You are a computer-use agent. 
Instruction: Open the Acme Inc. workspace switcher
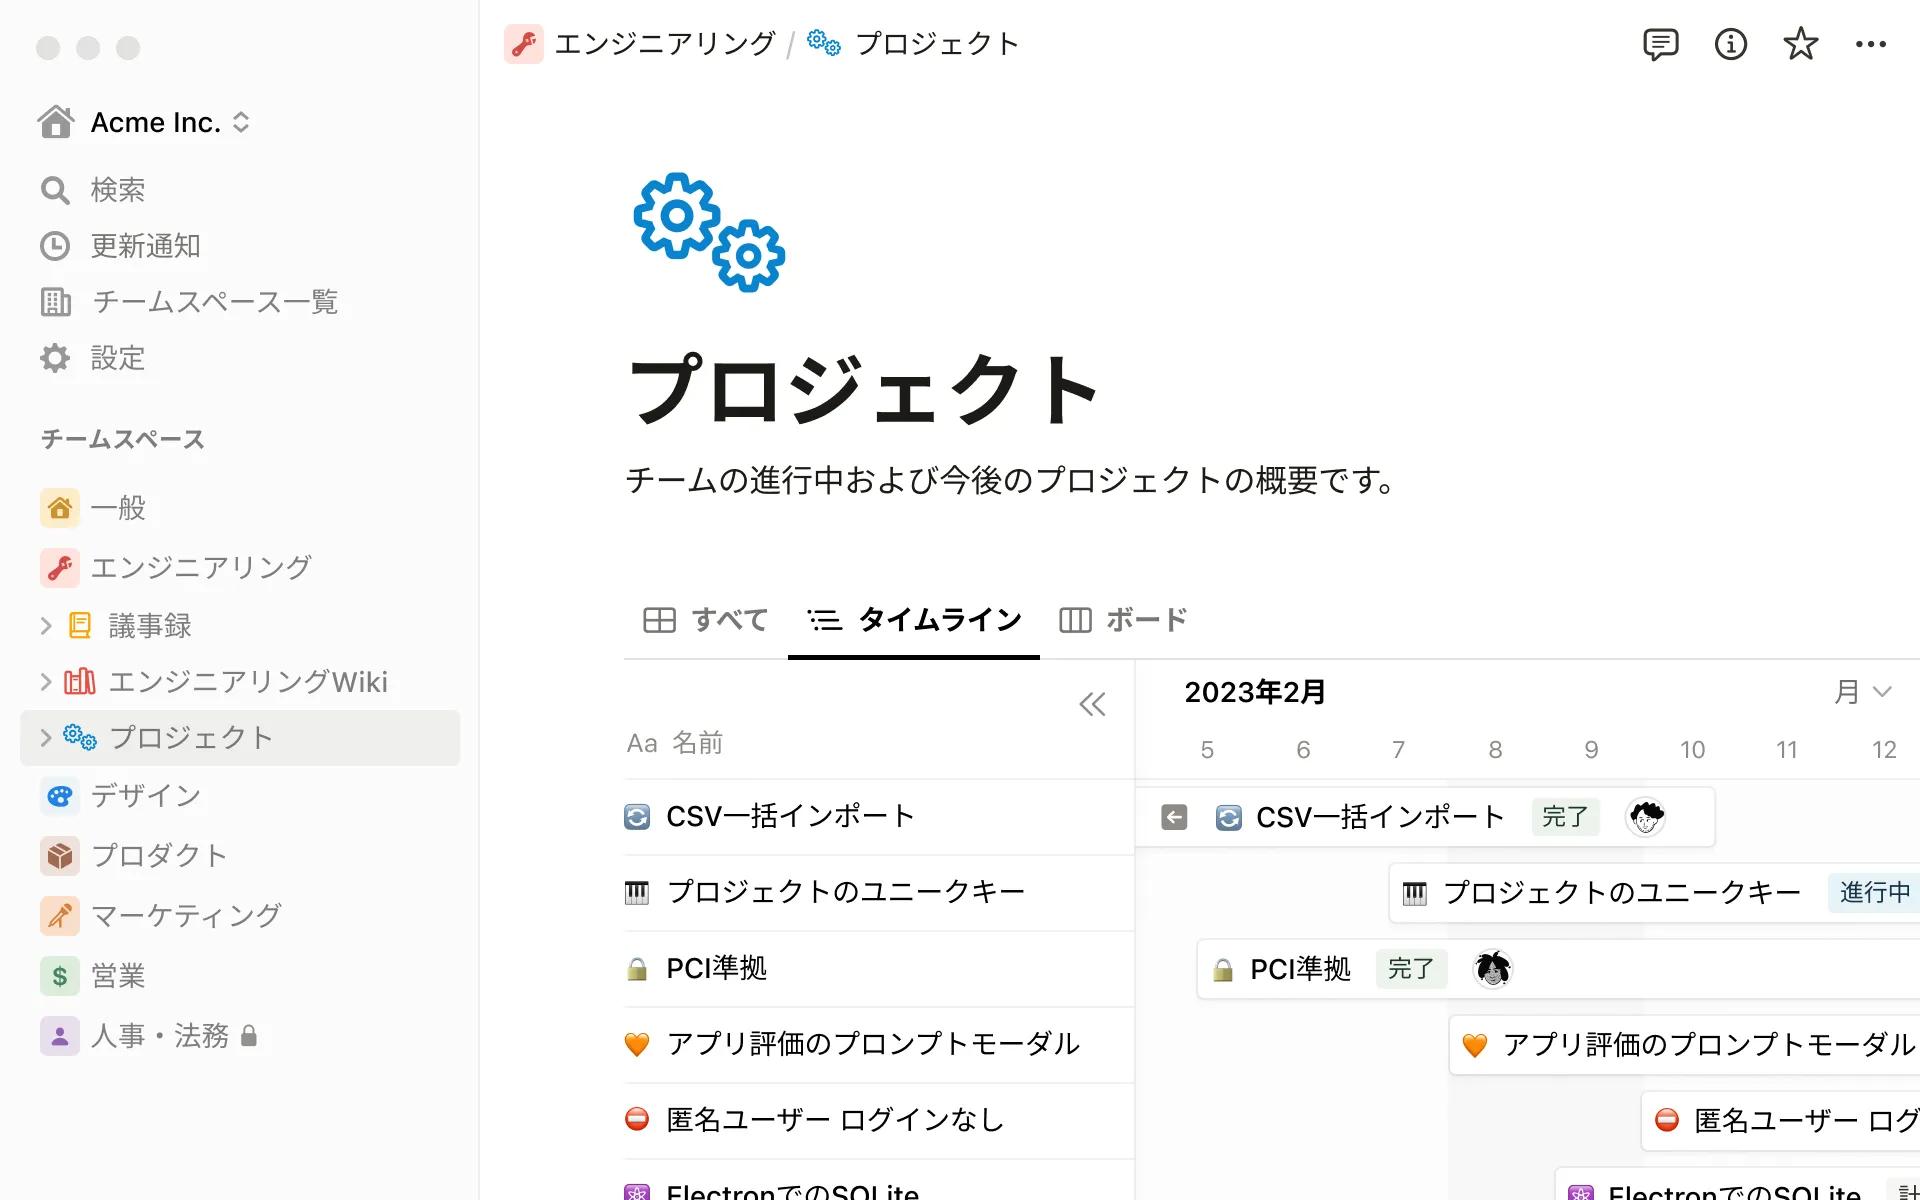coord(155,122)
